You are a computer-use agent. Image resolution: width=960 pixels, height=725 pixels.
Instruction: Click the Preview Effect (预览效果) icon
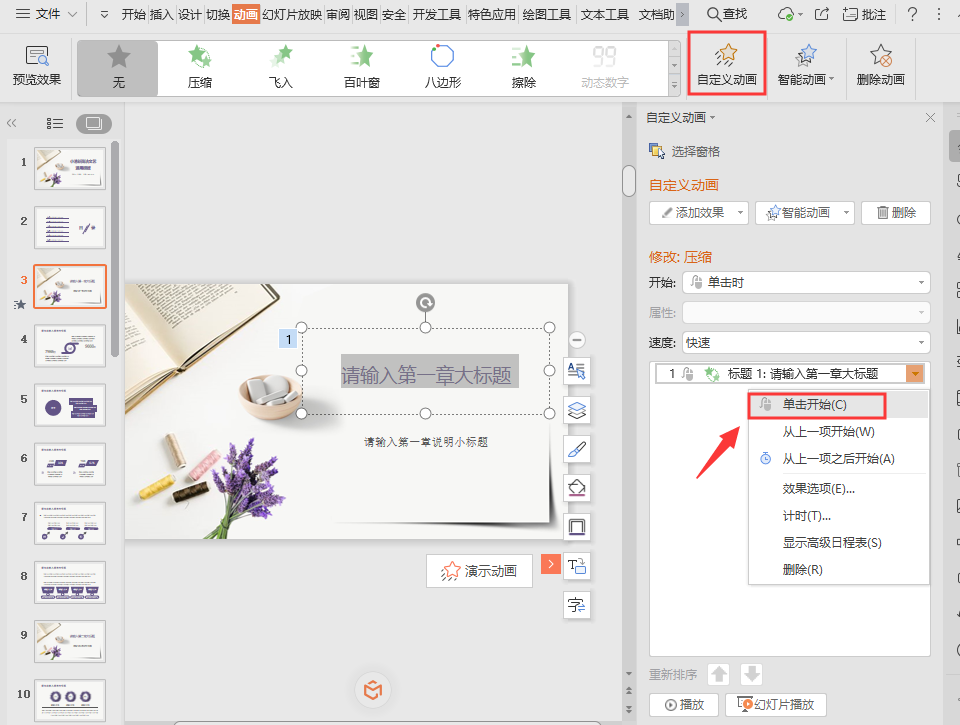click(x=37, y=66)
